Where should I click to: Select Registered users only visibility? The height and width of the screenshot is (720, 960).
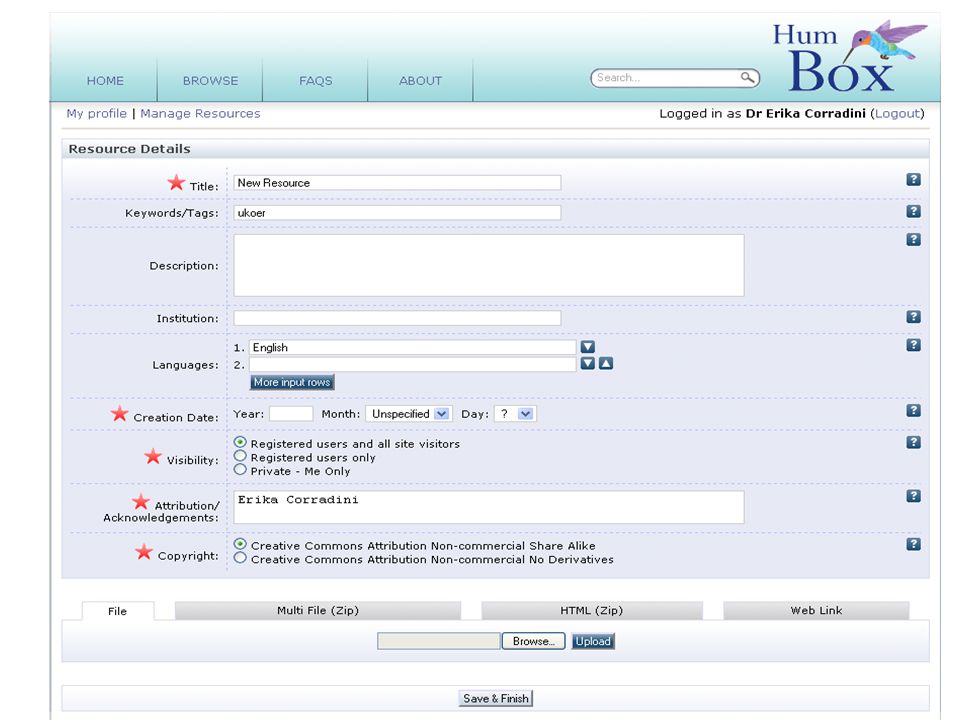pos(240,456)
